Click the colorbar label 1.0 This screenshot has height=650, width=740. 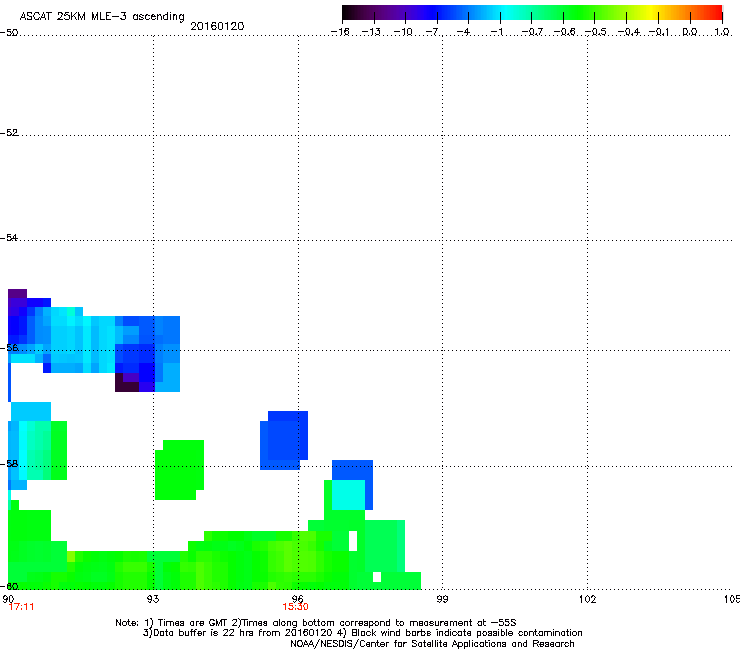click(722, 32)
